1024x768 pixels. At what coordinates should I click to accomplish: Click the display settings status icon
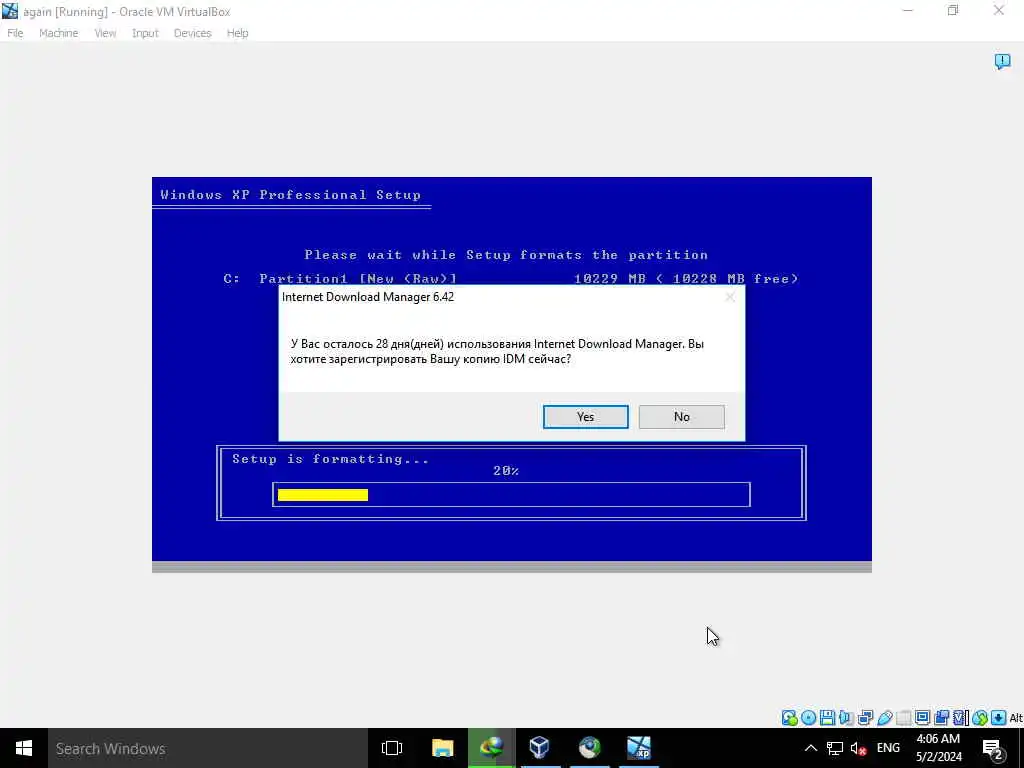[x=922, y=718]
